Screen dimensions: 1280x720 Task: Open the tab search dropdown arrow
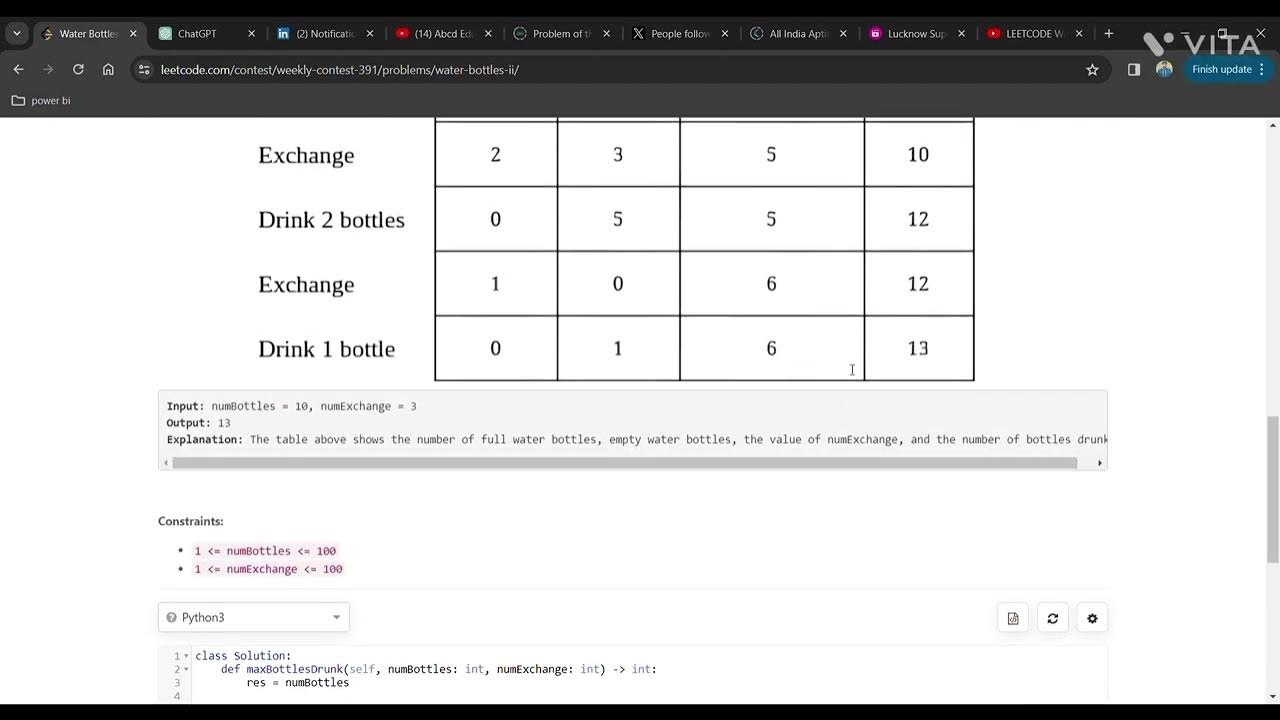(17, 33)
